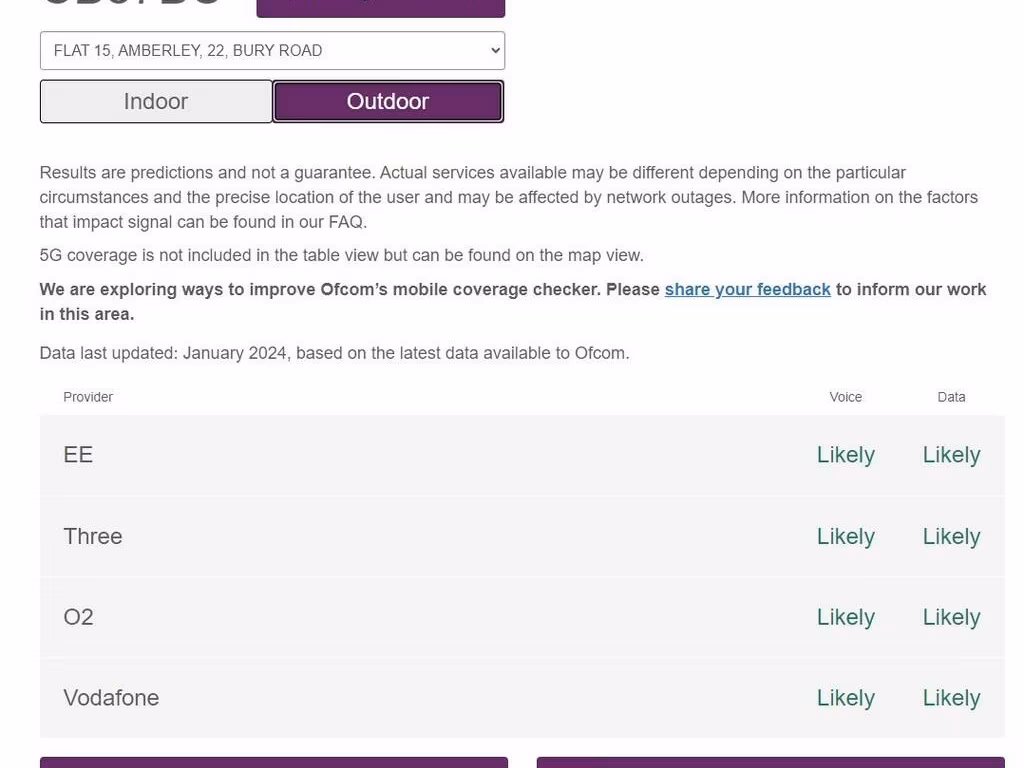
Task: Click EE's Data coverage result
Action: click(x=951, y=455)
